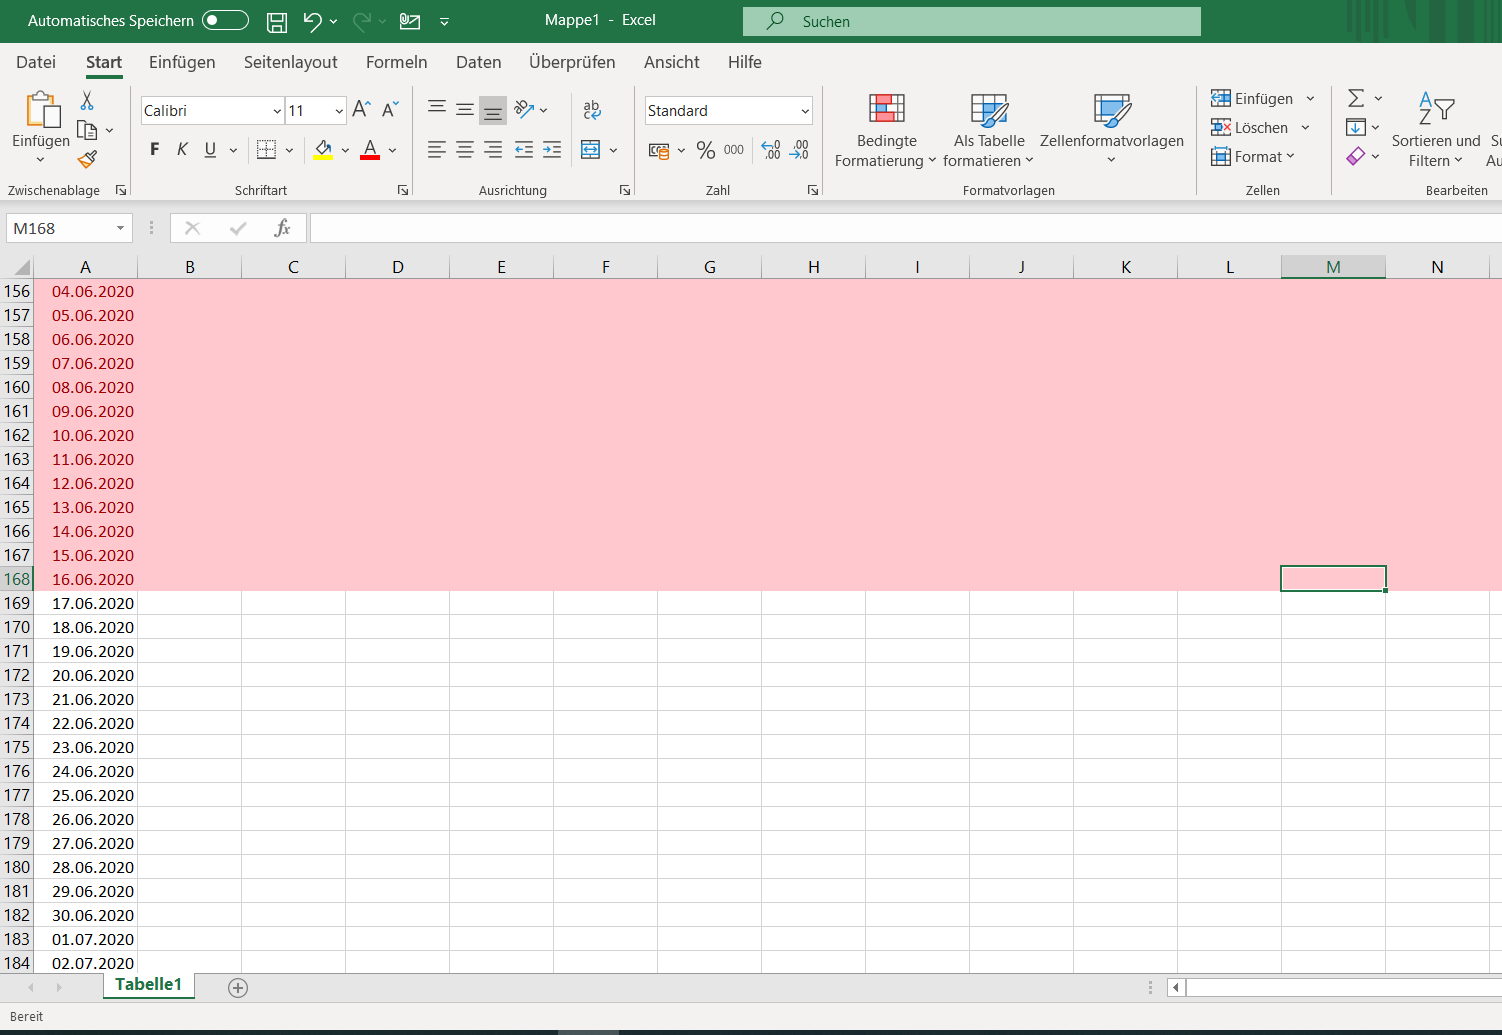The image size is (1502, 1035).
Task: Click the fill color bucket icon
Action: [x=323, y=150]
